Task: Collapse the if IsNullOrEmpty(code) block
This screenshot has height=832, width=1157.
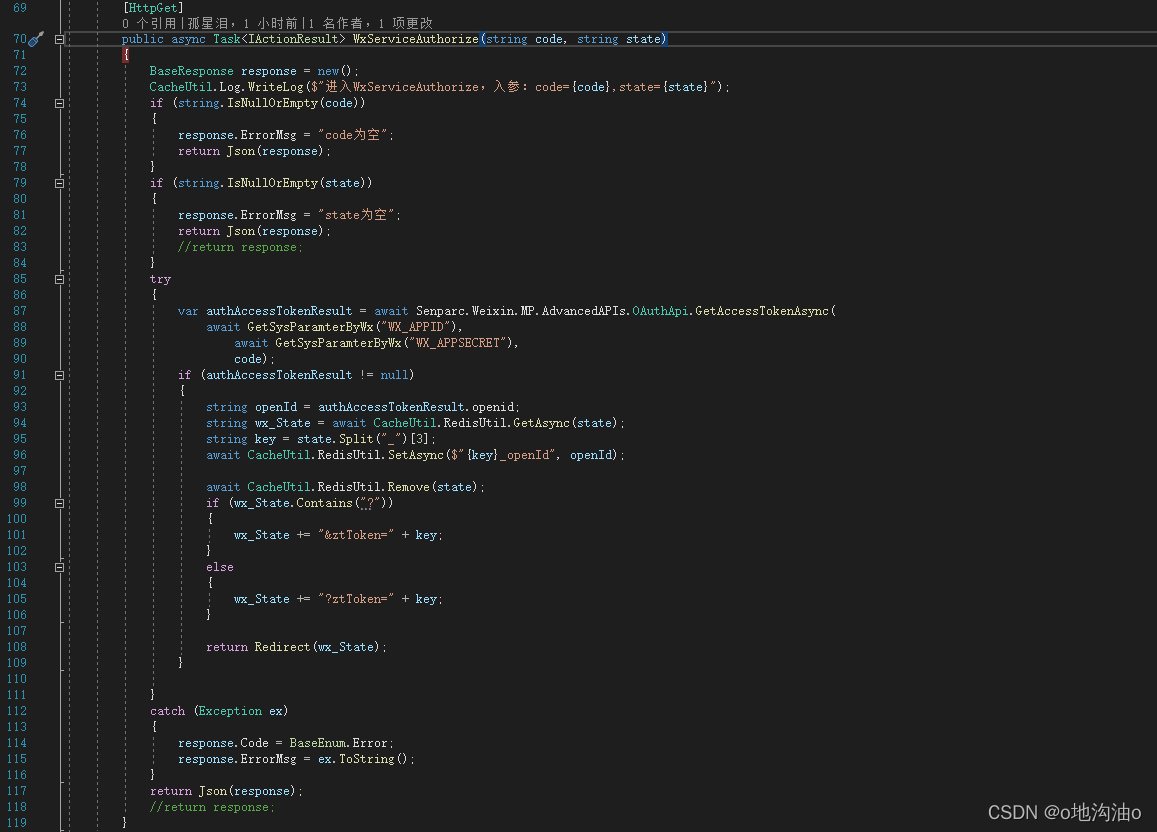Action: pyautogui.click(x=60, y=103)
